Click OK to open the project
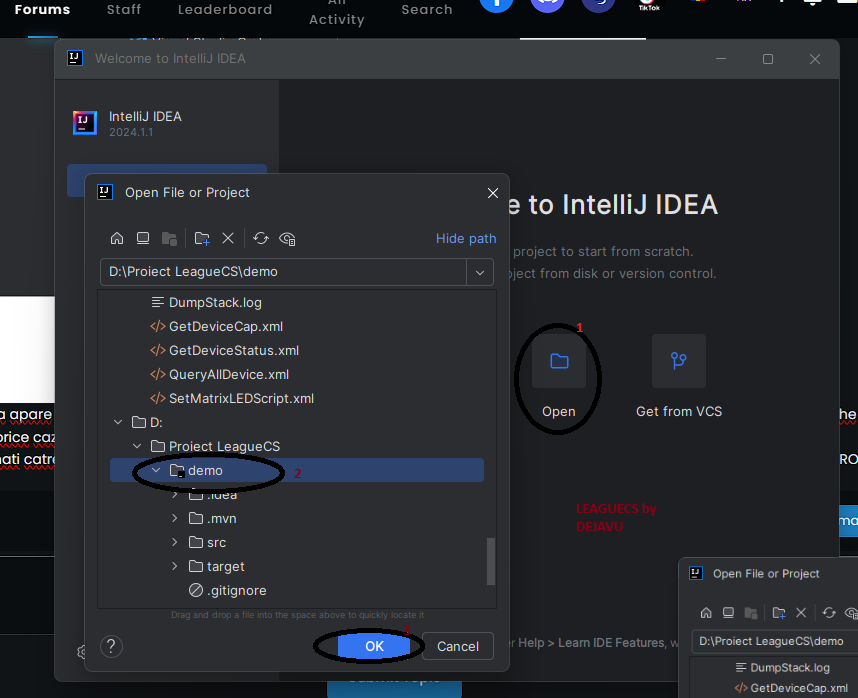This screenshot has width=858, height=698. [374, 646]
